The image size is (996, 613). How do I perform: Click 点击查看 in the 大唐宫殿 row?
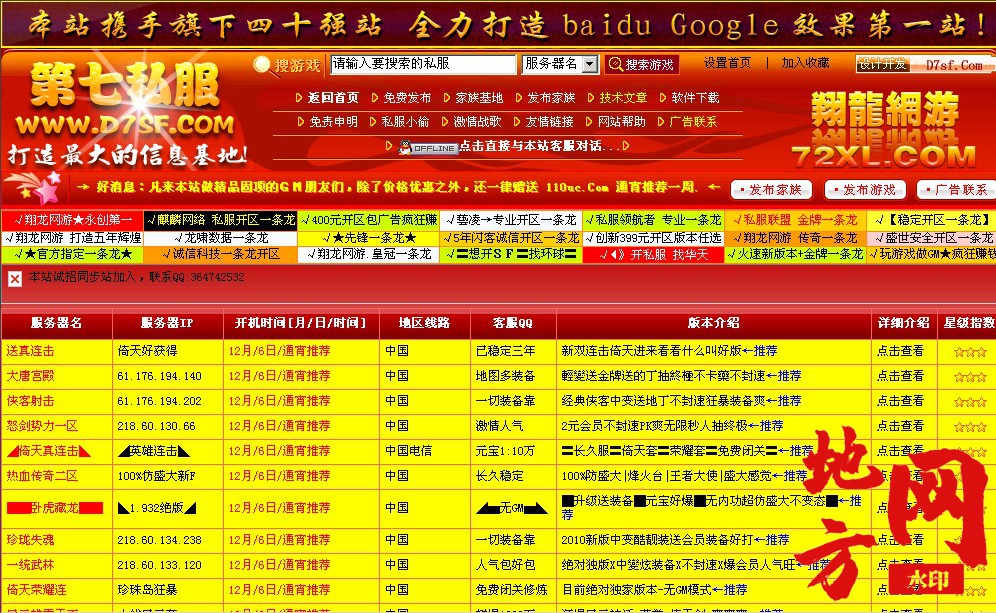click(x=900, y=376)
